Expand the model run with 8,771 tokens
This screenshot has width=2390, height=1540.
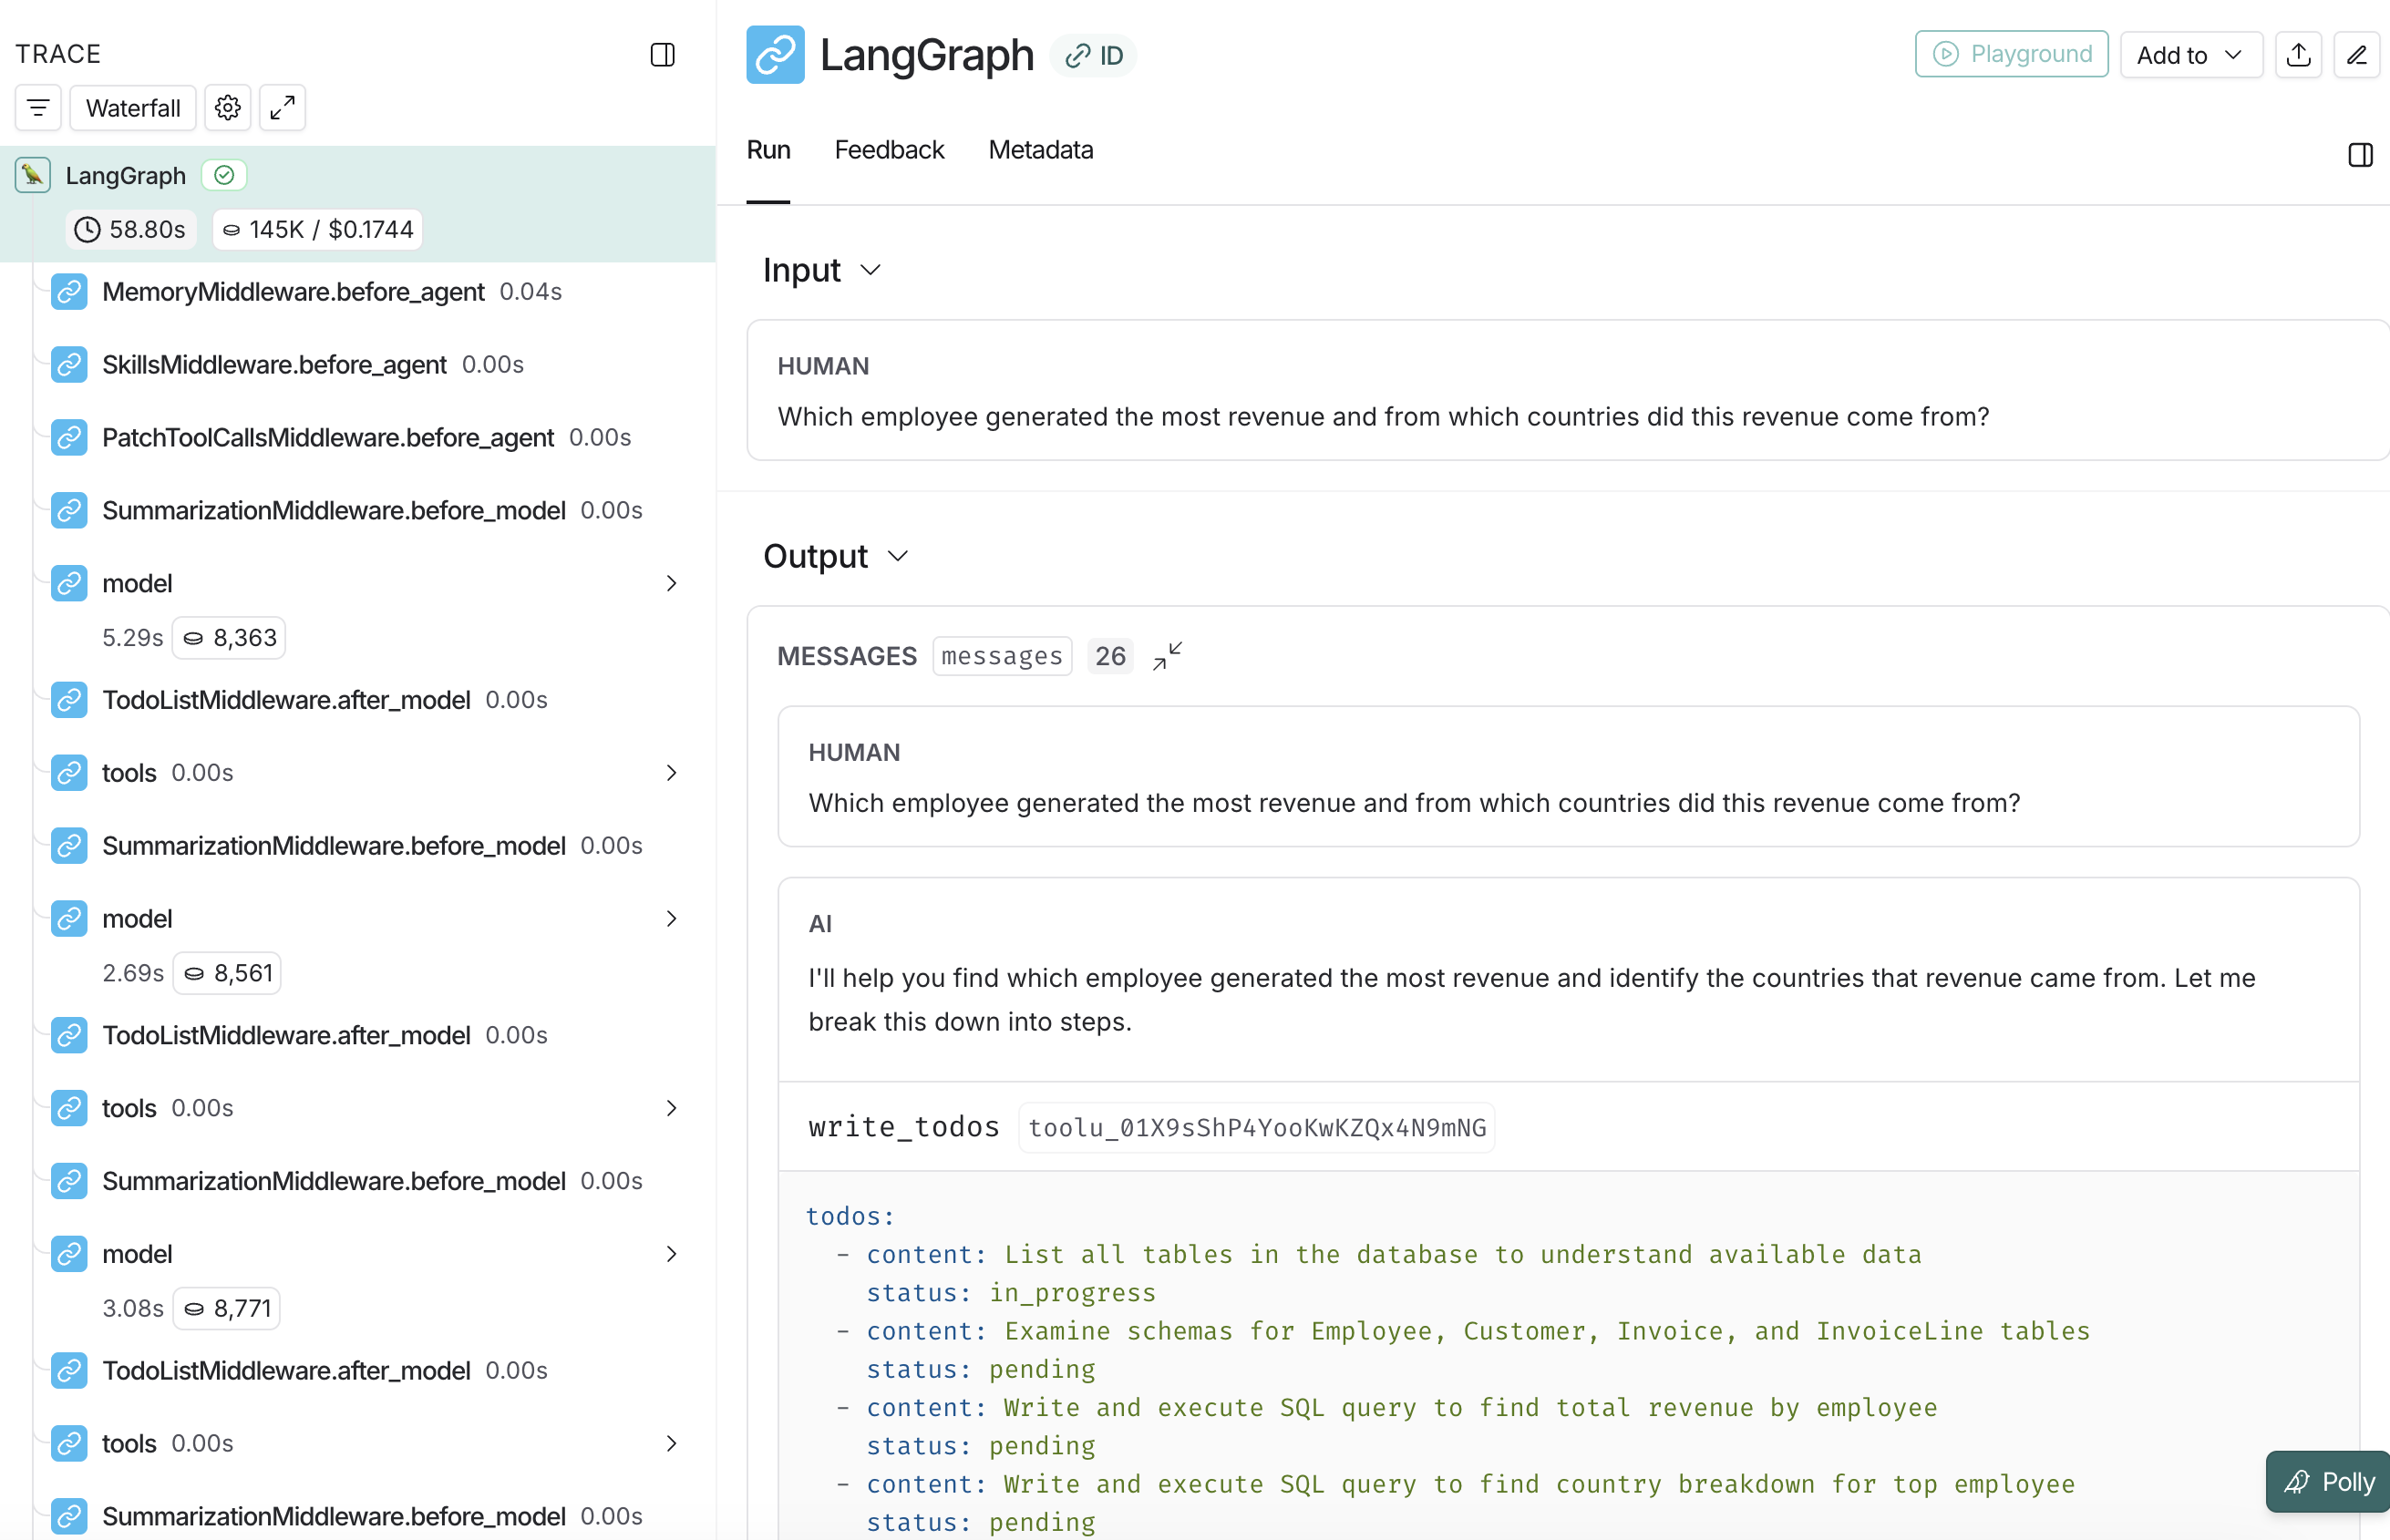[x=671, y=1254]
